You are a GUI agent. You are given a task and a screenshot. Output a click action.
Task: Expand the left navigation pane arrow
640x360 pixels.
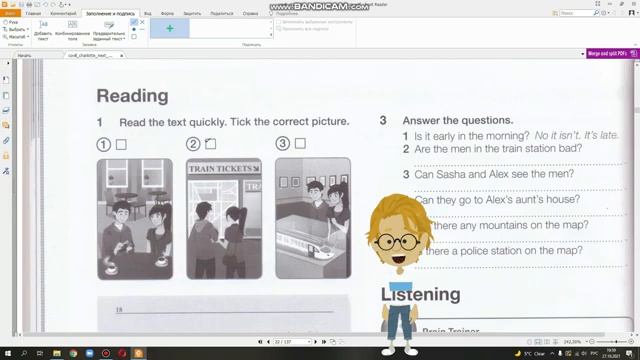click(x=8, y=63)
